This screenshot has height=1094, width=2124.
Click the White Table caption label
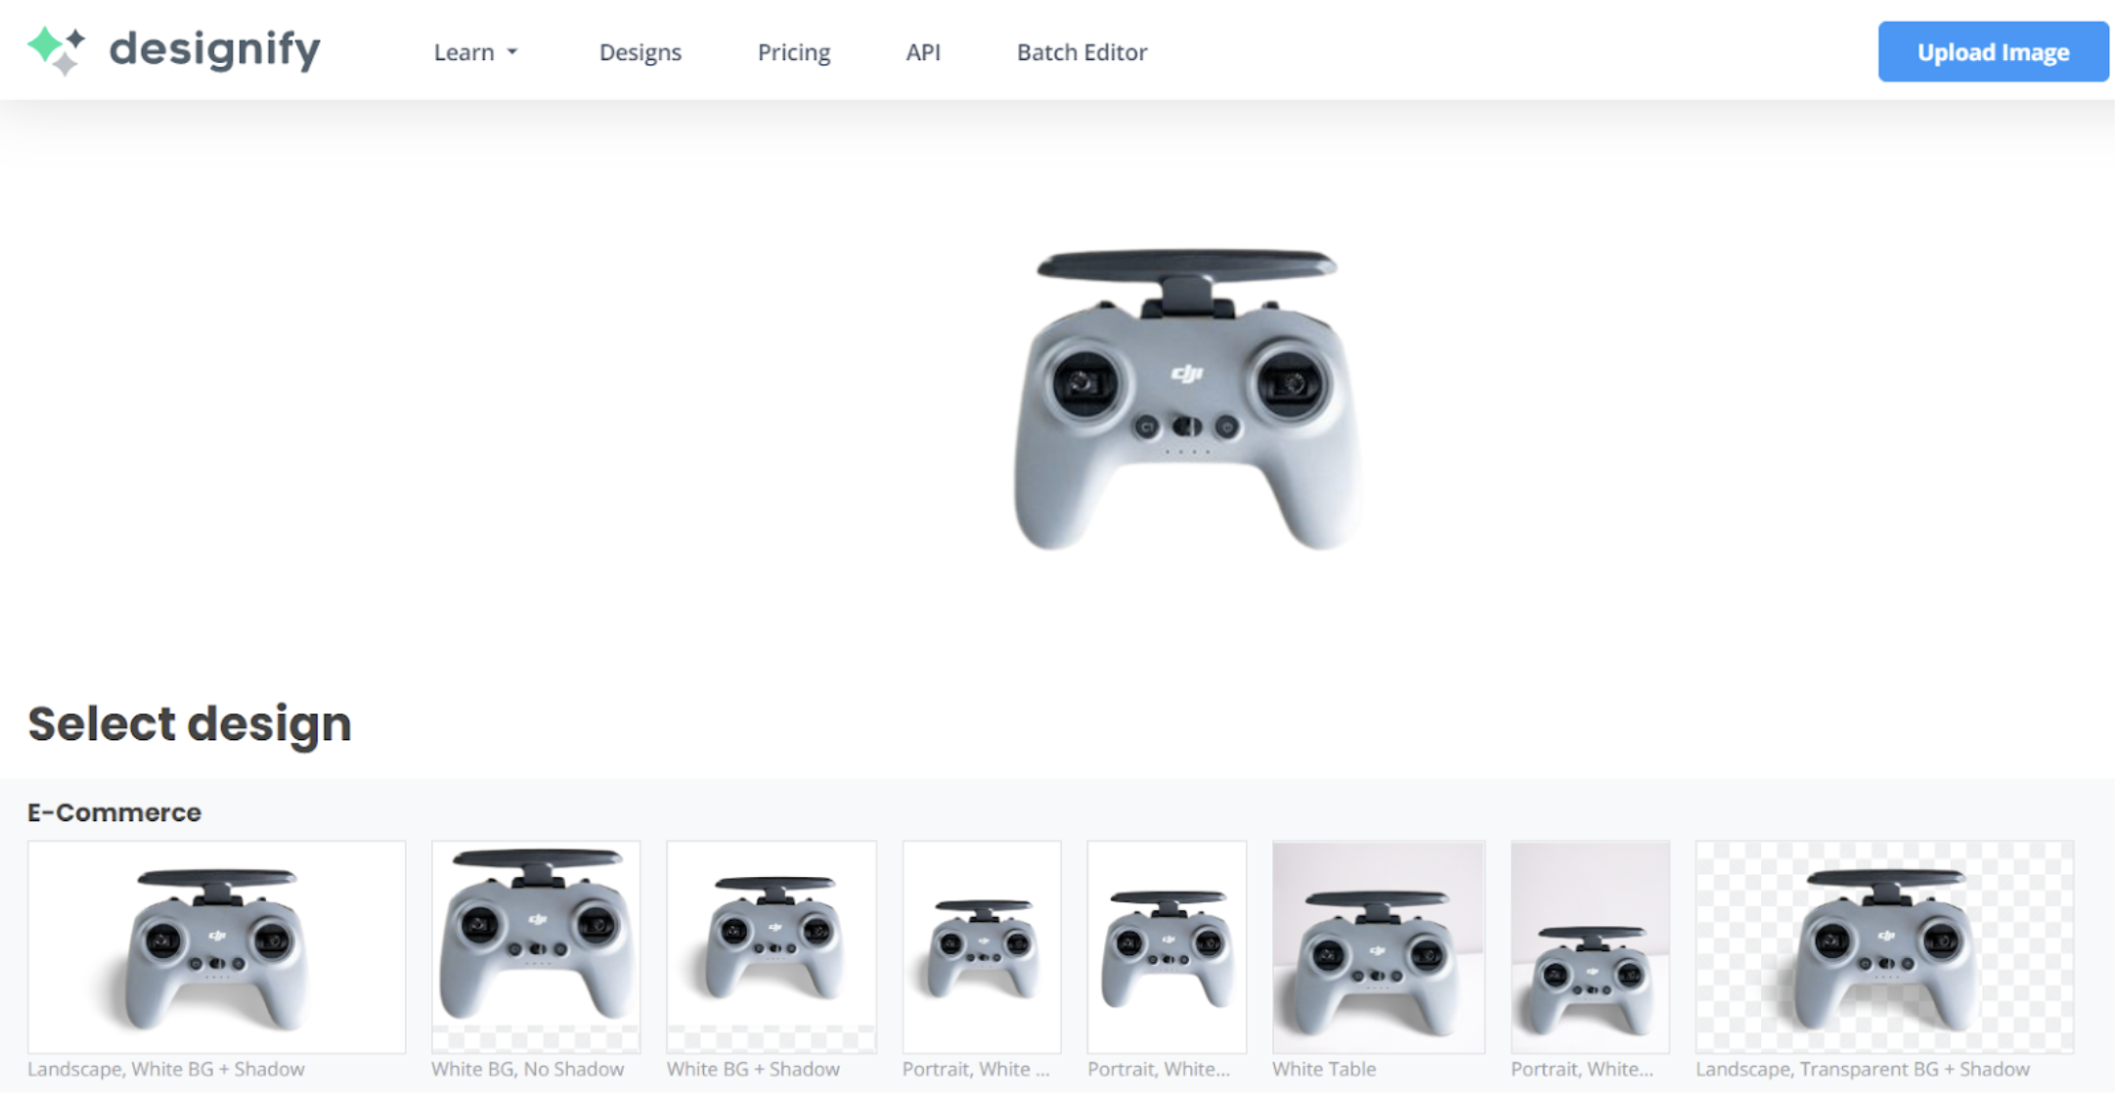point(1324,1069)
